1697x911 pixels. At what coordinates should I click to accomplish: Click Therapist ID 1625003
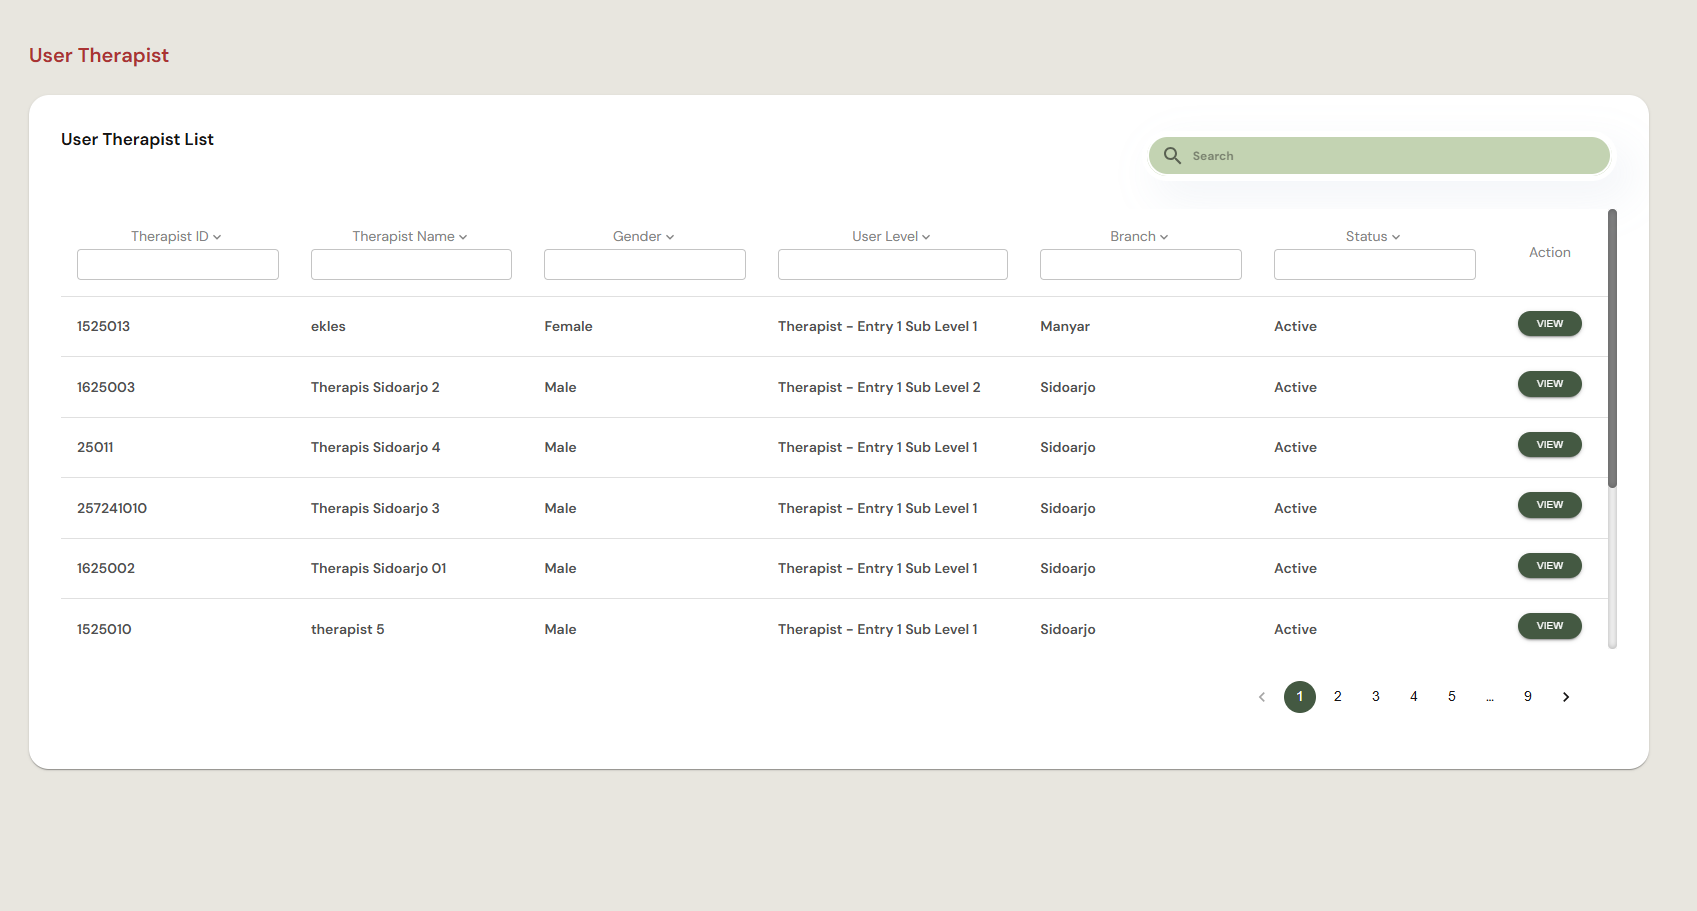pos(106,387)
